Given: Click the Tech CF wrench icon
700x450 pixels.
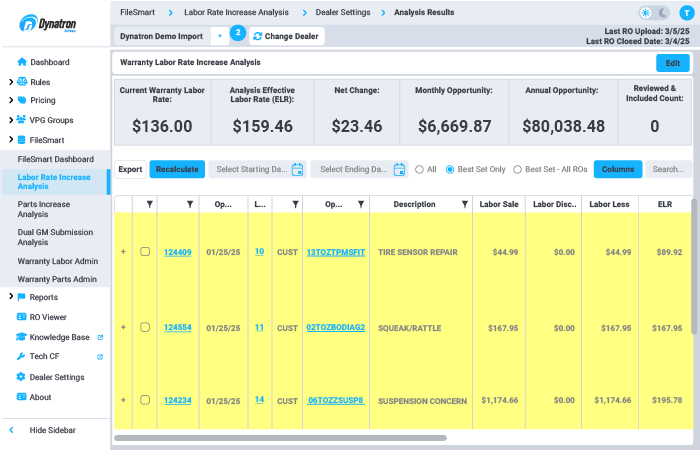Looking at the screenshot, I should tap(21, 356).
